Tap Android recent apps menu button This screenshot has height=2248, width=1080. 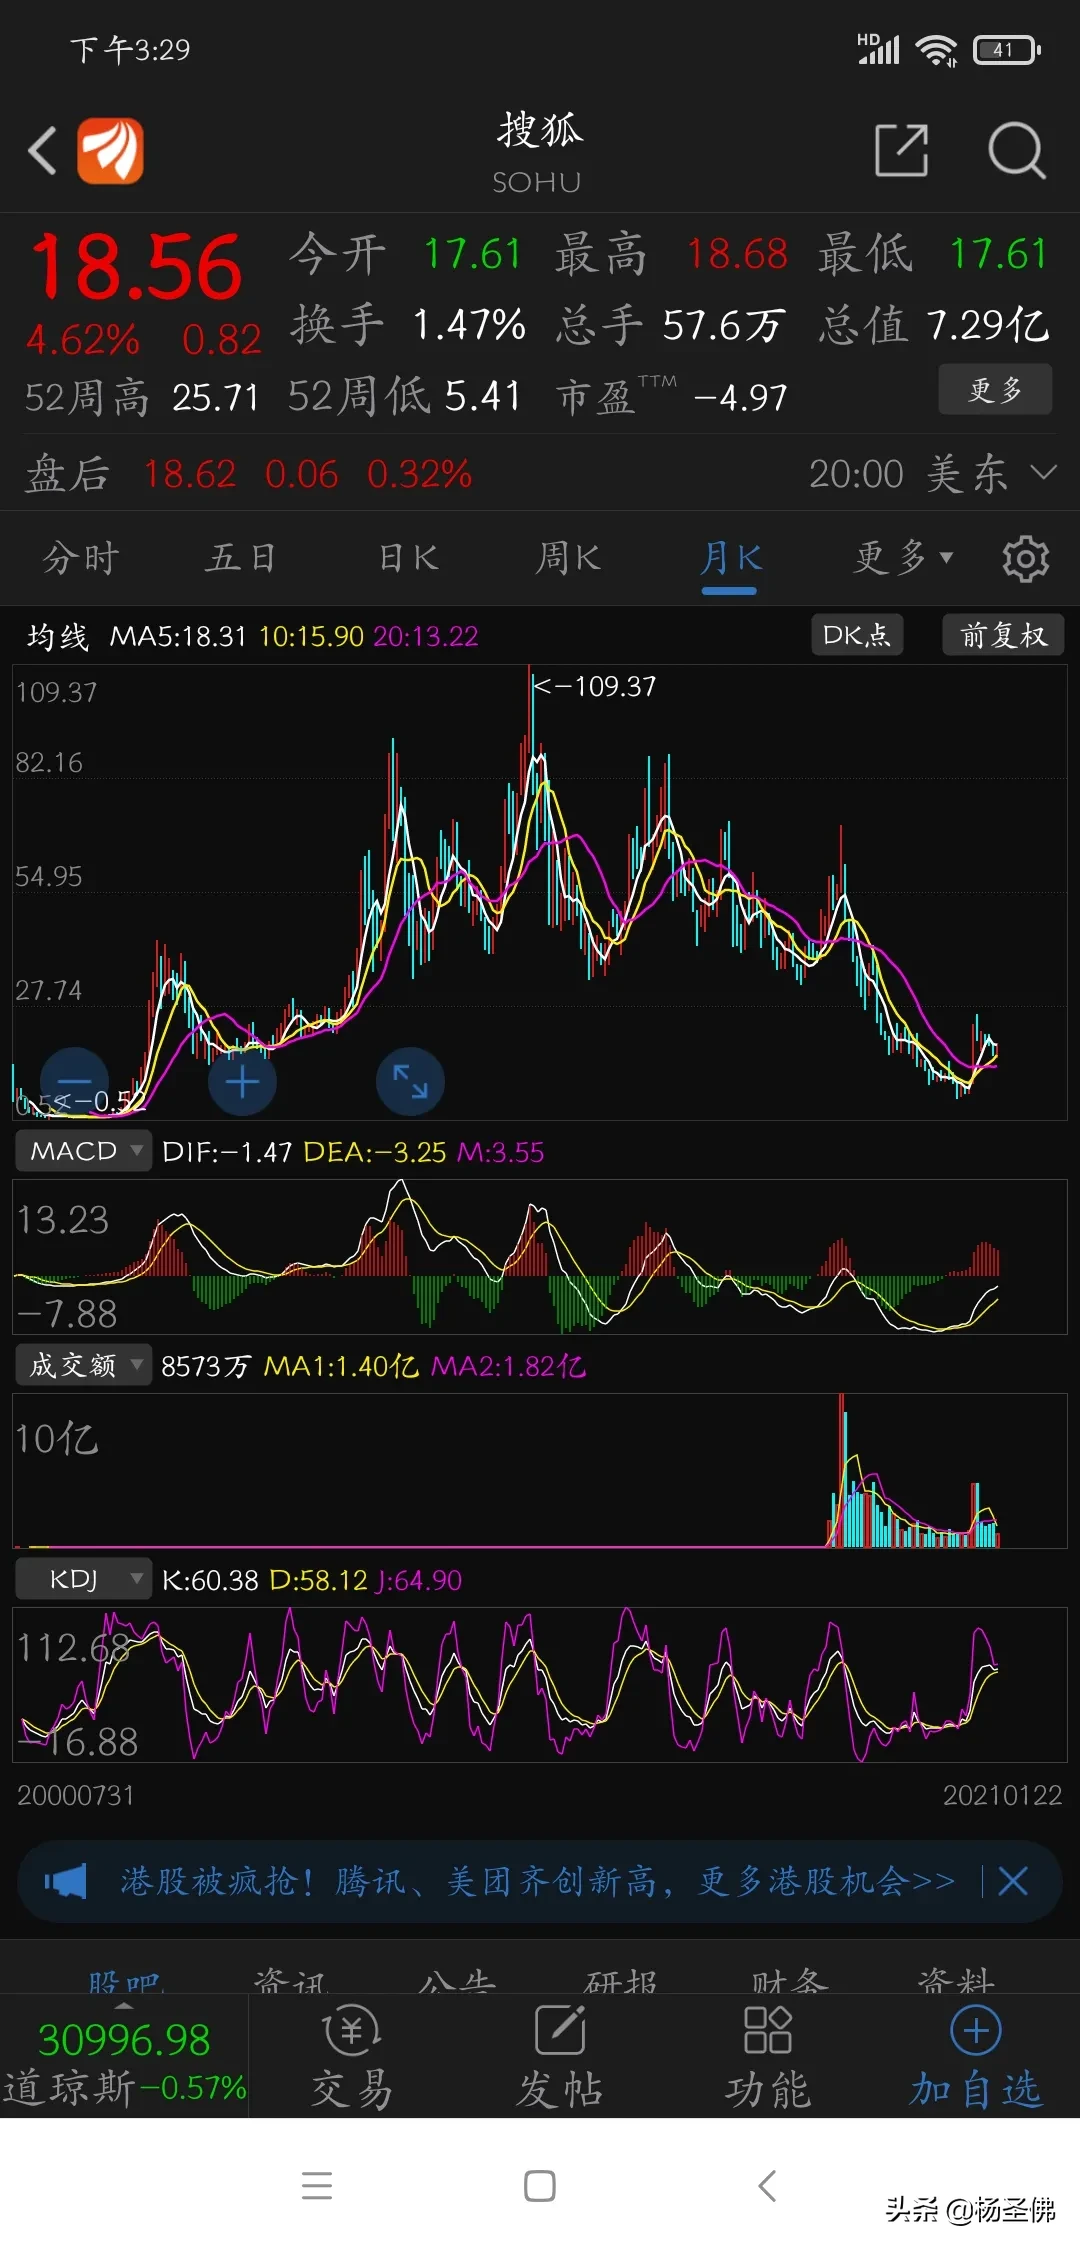(317, 2185)
